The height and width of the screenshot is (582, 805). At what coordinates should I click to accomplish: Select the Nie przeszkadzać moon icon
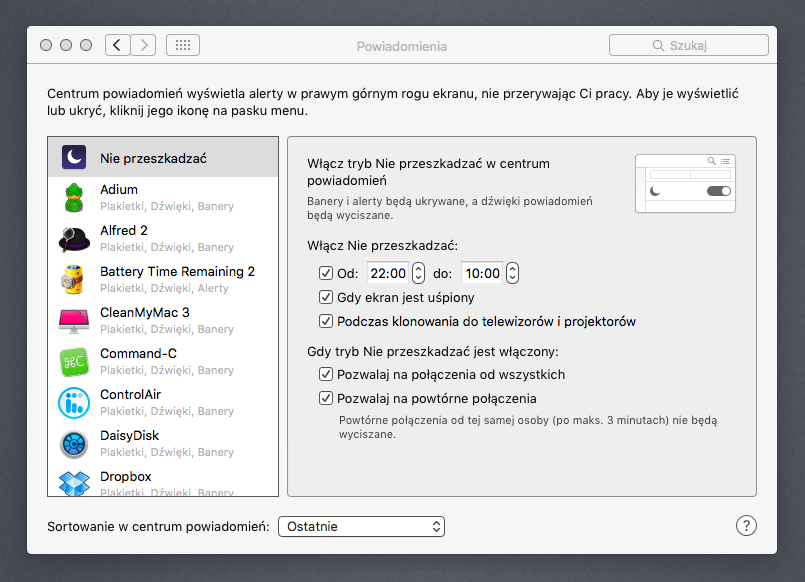click(x=74, y=156)
